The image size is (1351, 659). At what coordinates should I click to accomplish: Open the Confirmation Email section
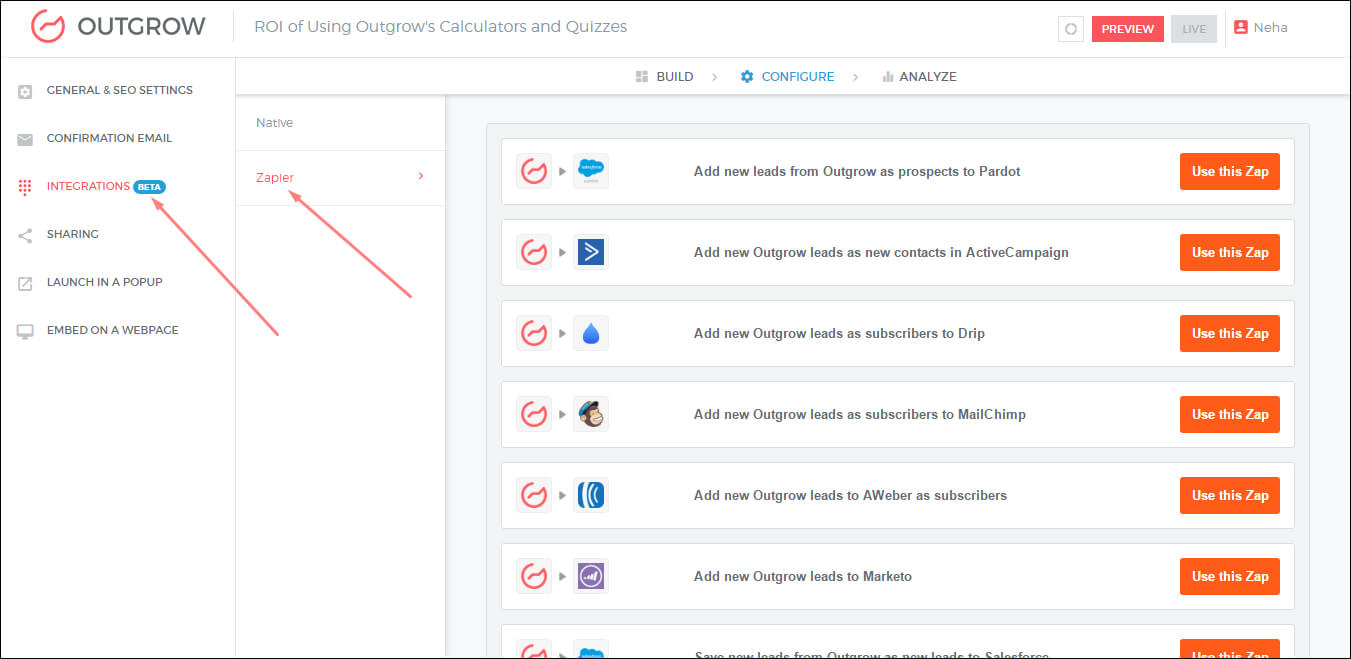[x=109, y=138]
